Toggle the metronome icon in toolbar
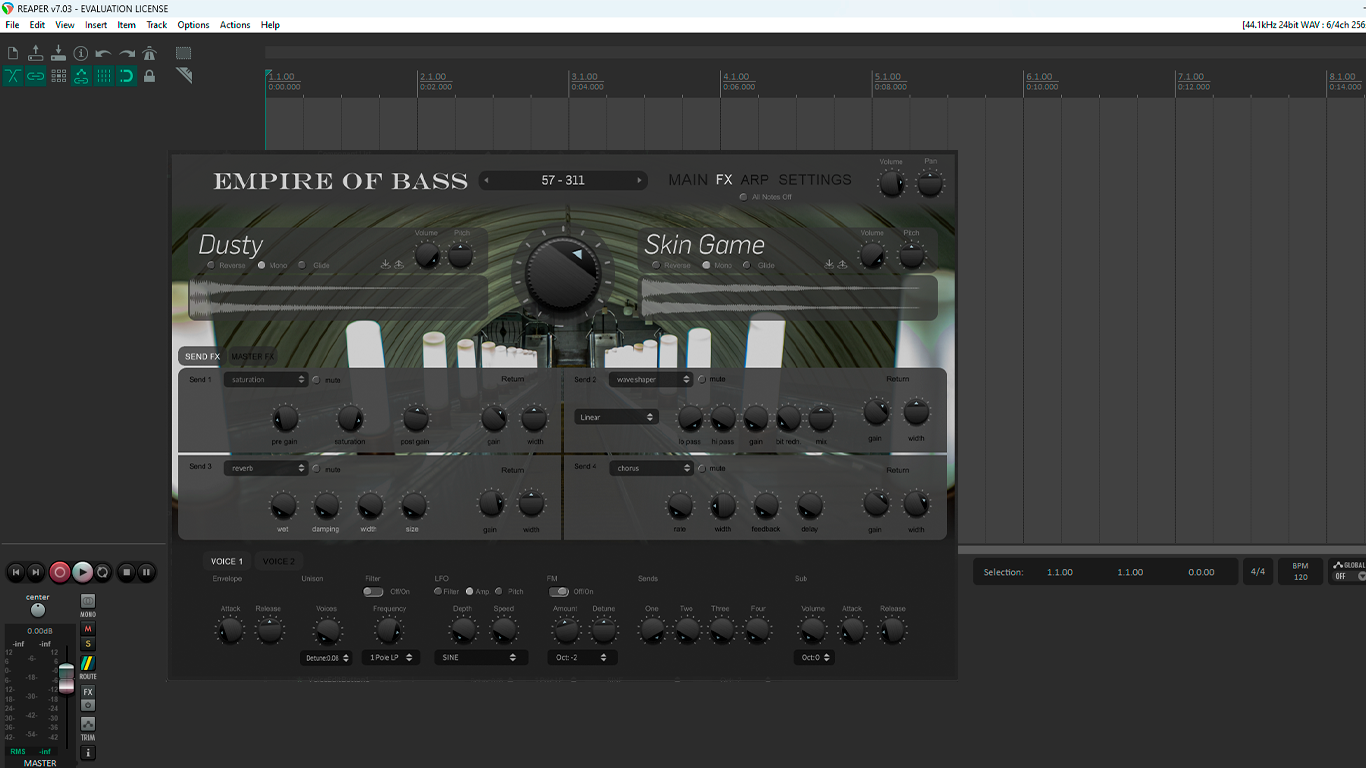Viewport: 1366px width, 768px height. pyautogui.click(x=150, y=53)
